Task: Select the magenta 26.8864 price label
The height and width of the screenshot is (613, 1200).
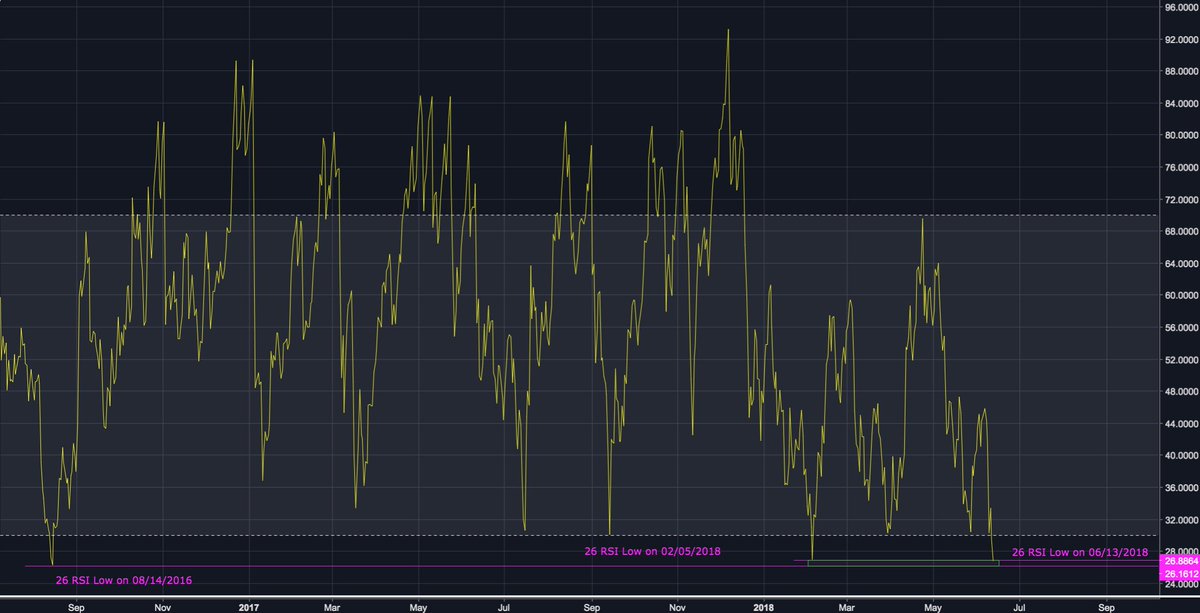Action: pos(1180,562)
